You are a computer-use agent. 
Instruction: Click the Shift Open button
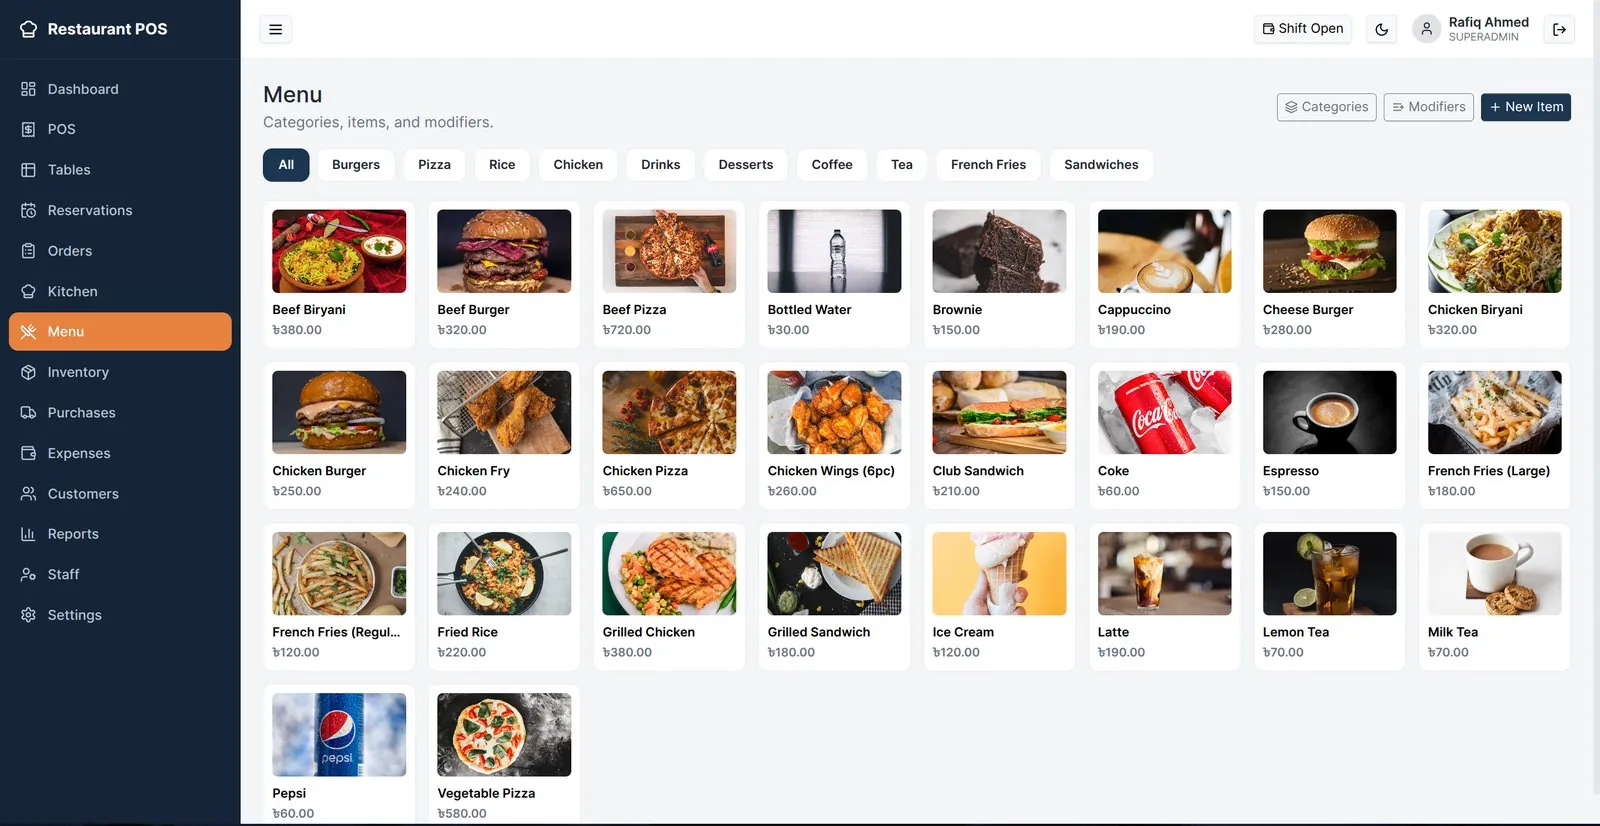click(x=1302, y=29)
